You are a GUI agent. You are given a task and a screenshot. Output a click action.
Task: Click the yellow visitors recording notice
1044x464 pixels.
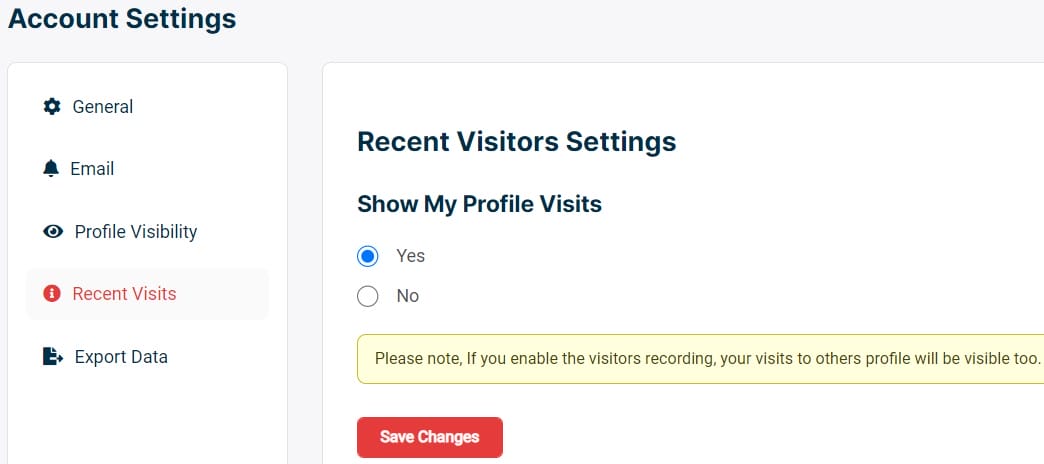700,358
